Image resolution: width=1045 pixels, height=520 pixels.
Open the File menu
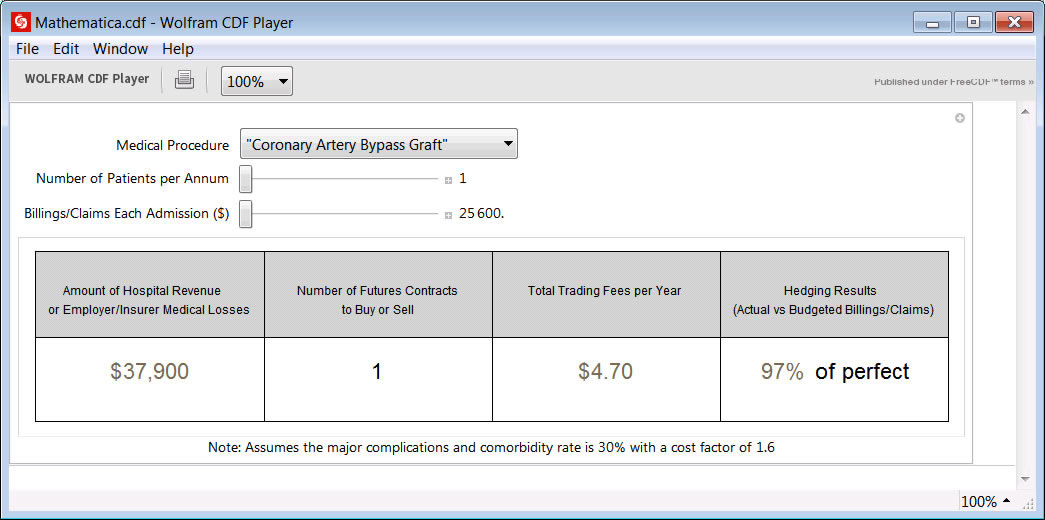point(27,49)
